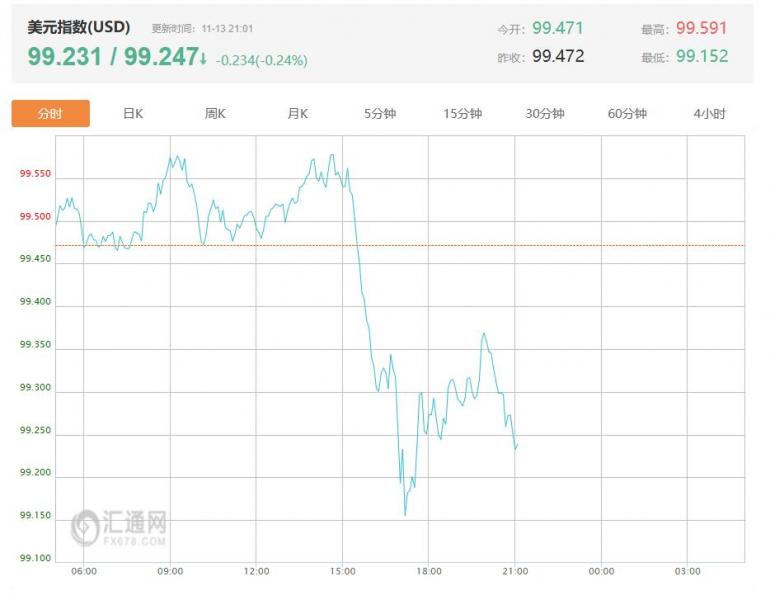770x600 pixels.
Task: Select the 分时 intraday tab
Action: pos(50,114)
